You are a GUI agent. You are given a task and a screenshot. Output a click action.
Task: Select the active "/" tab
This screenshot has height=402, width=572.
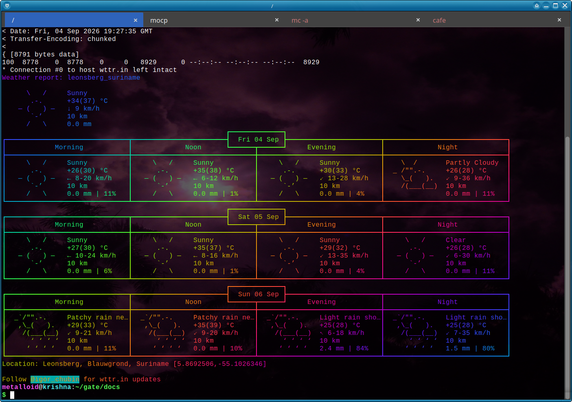point(69,20)
